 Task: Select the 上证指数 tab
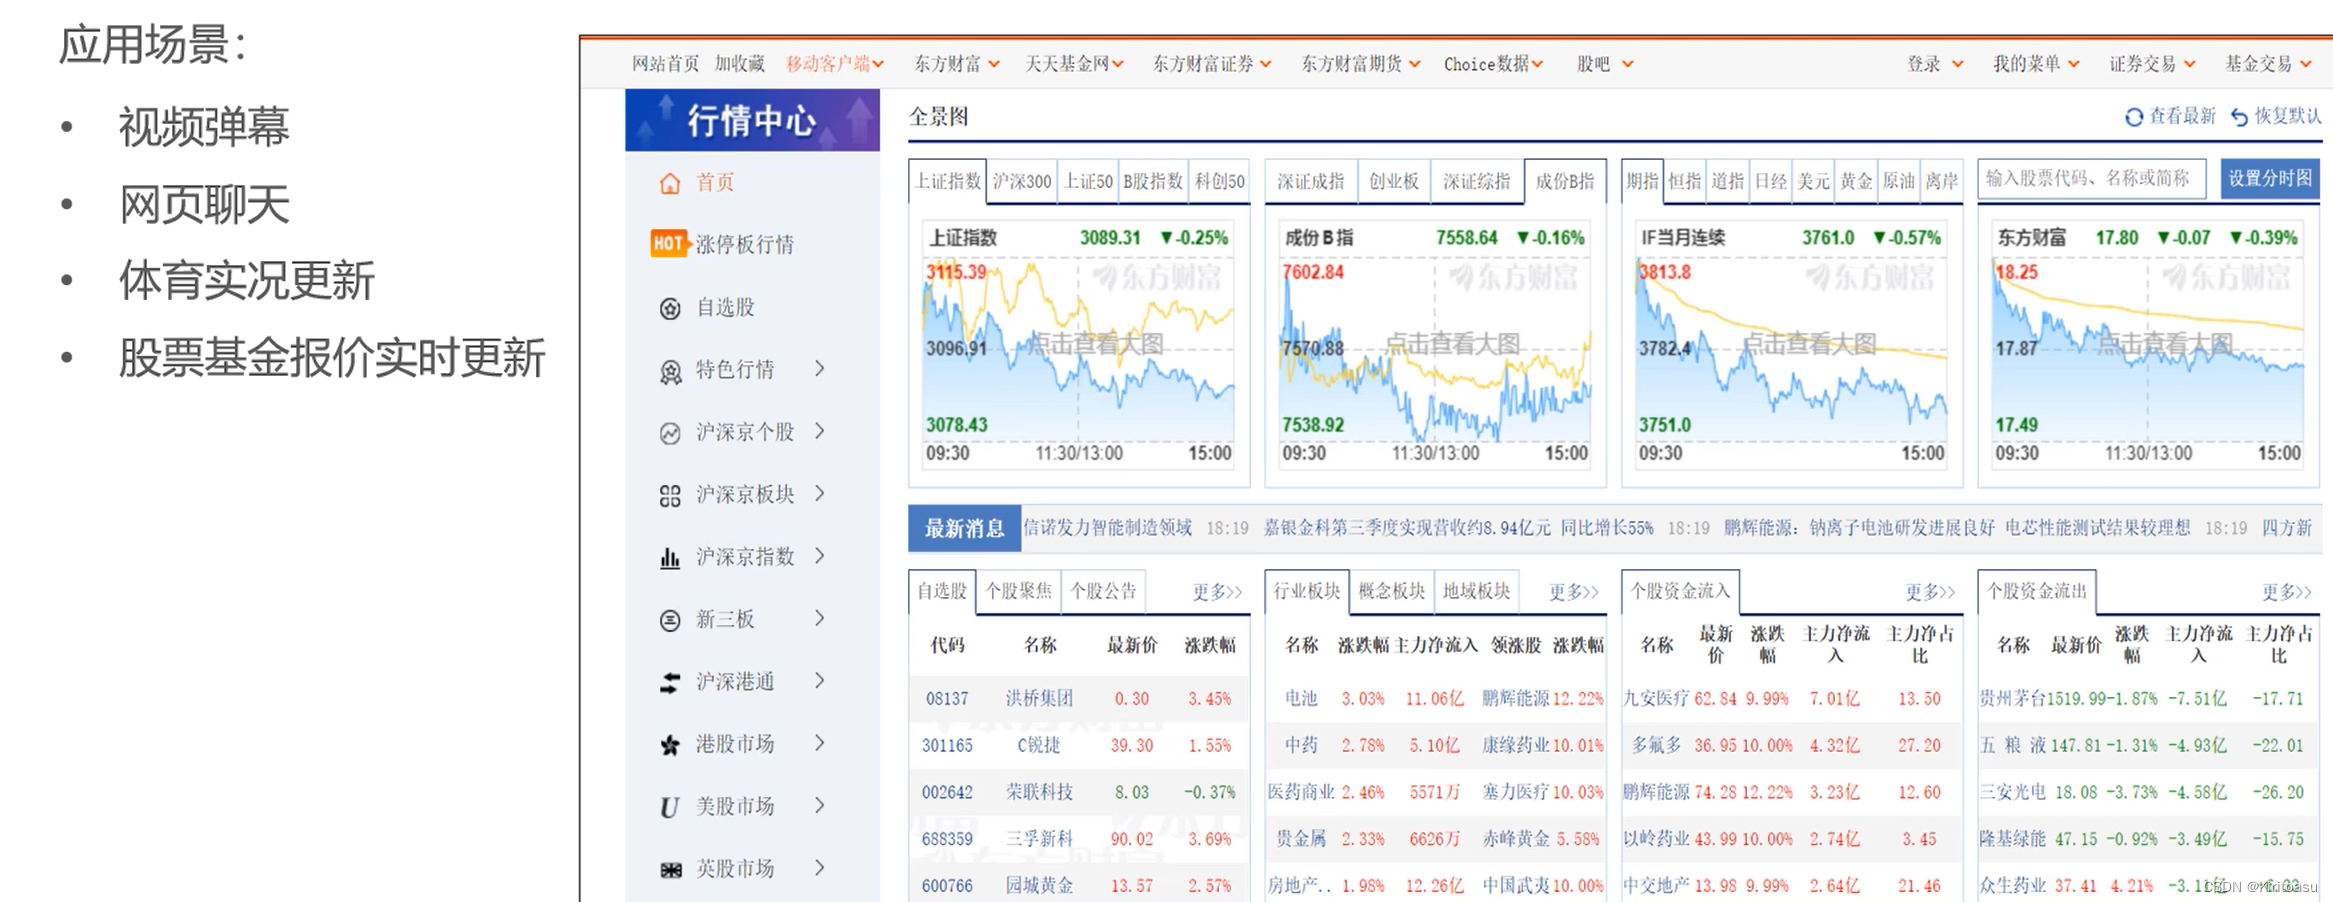(x=948, y=181)
